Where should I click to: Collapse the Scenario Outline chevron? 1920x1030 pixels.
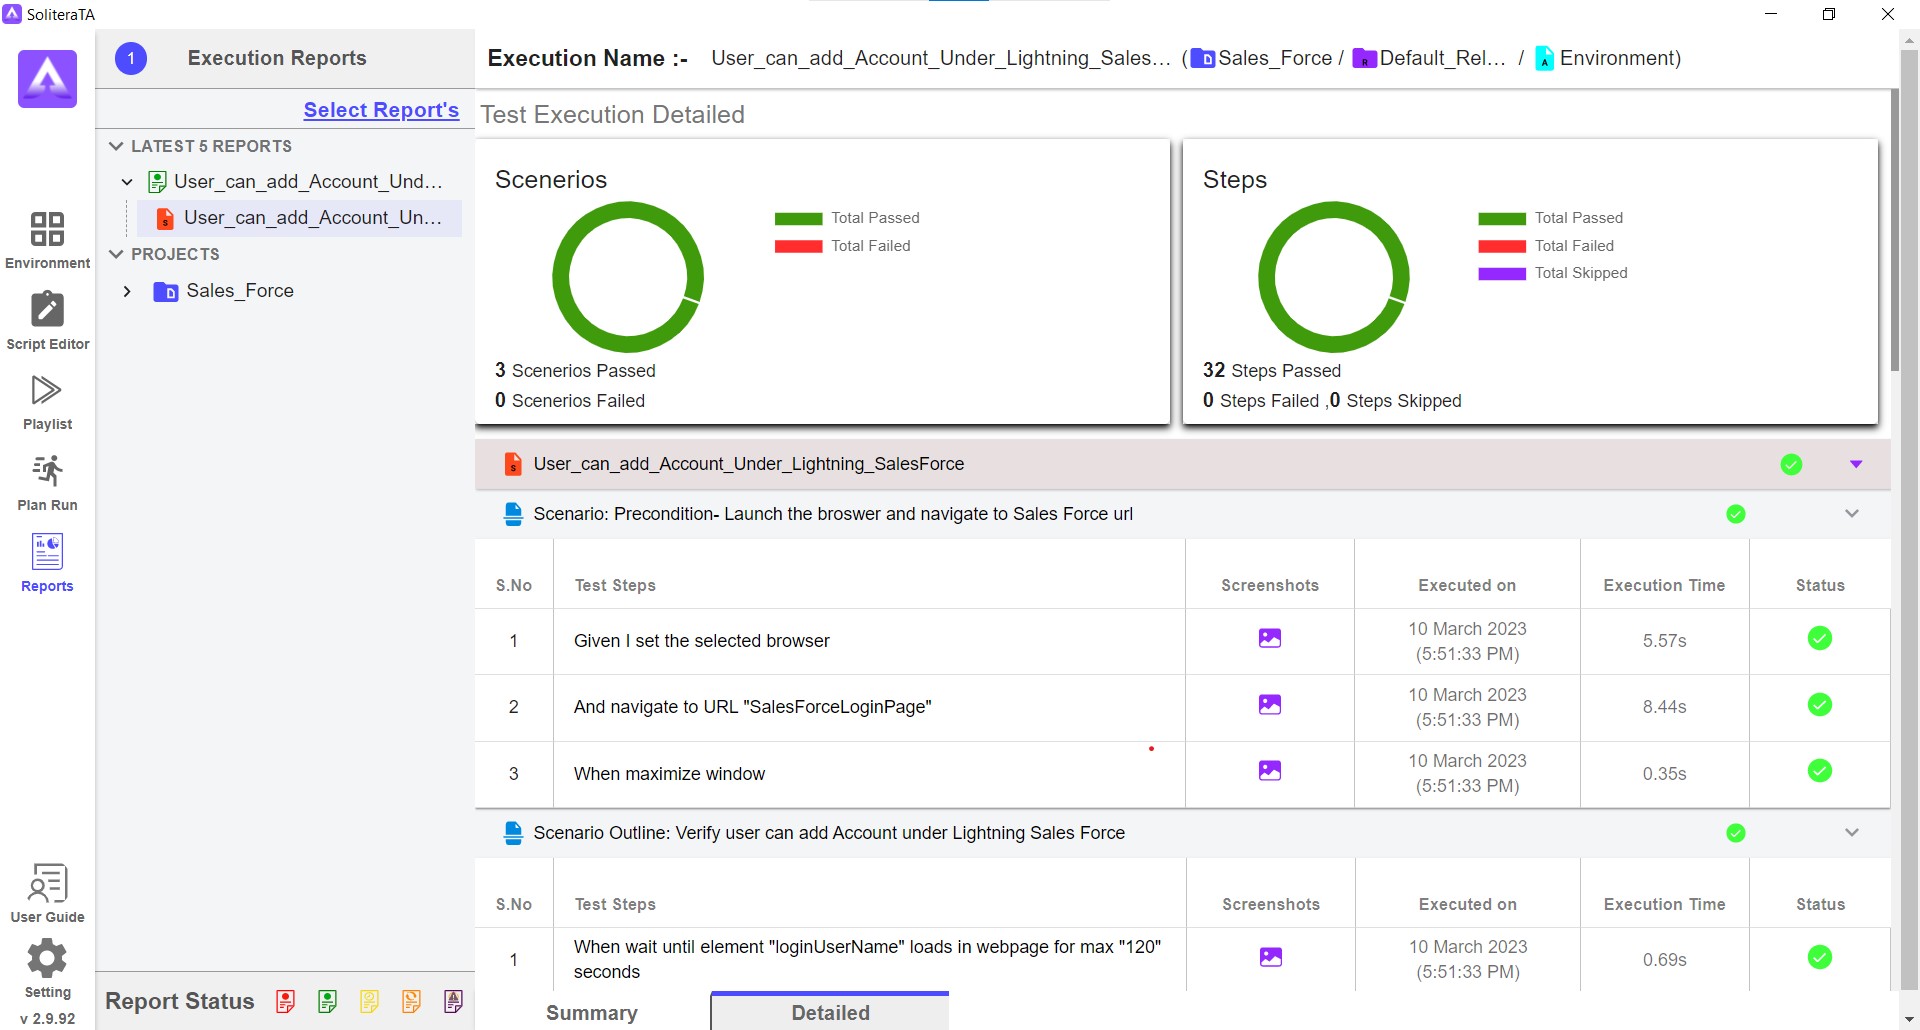click(x=1852, y=833)
